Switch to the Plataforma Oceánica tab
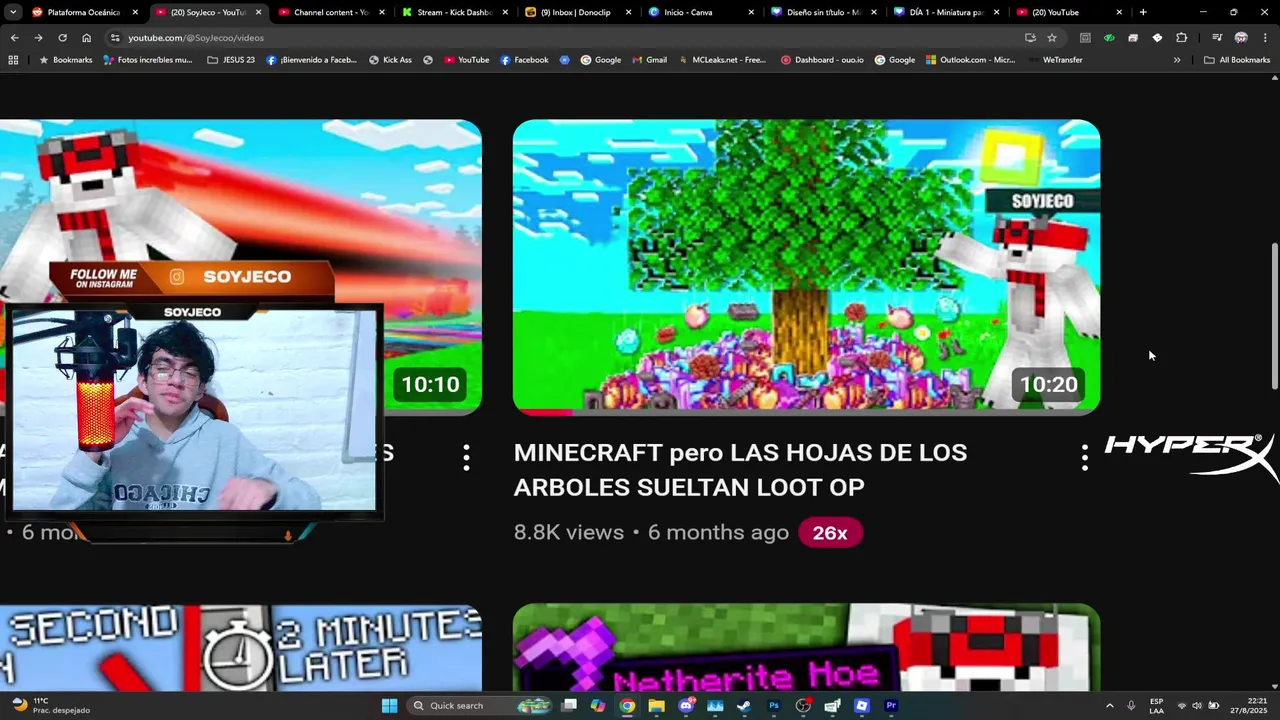The image size is (1280, 720). click(x=84, y=12)
